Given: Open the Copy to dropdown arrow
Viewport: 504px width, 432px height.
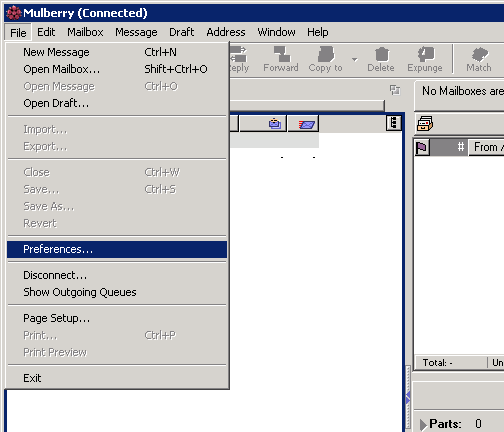Looking at the screenshot, I should (x=355, y=59).
